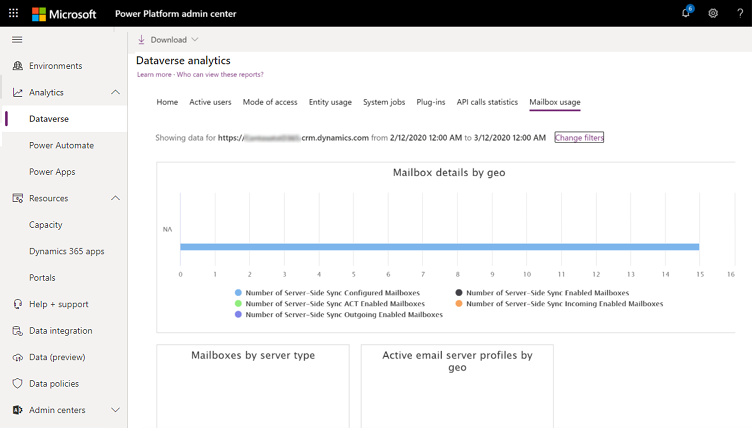Switch to the Active users tab

(x=210, y=102)
